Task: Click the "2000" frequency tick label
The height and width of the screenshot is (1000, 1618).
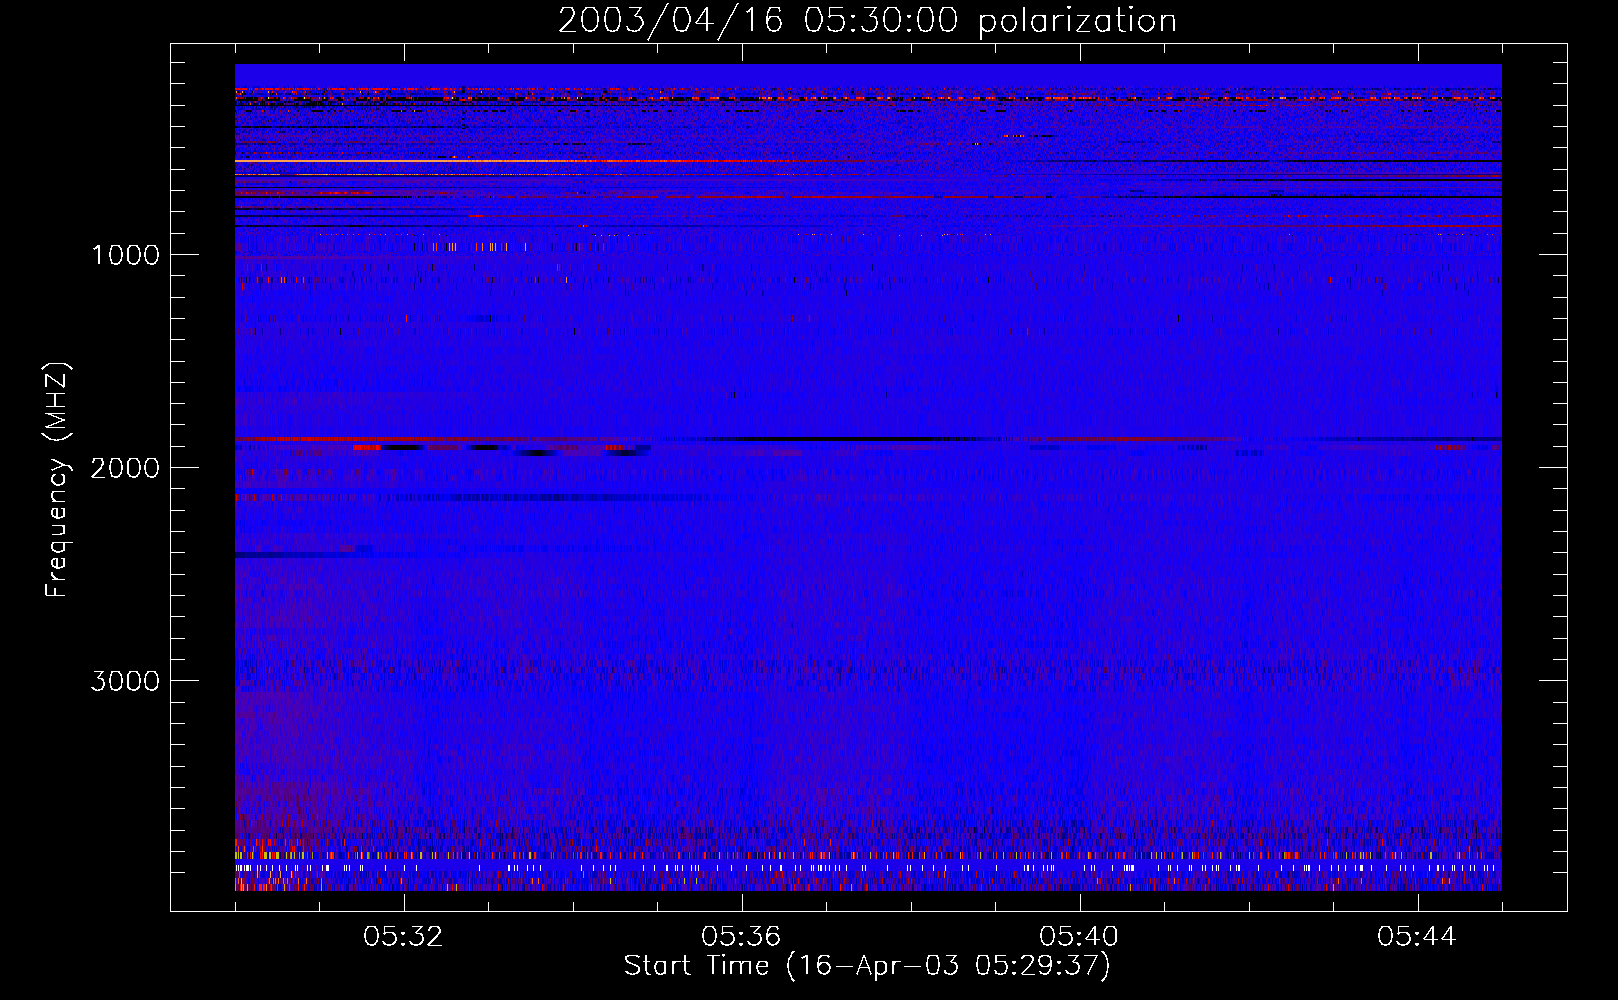Action: [x=125, y=468]
